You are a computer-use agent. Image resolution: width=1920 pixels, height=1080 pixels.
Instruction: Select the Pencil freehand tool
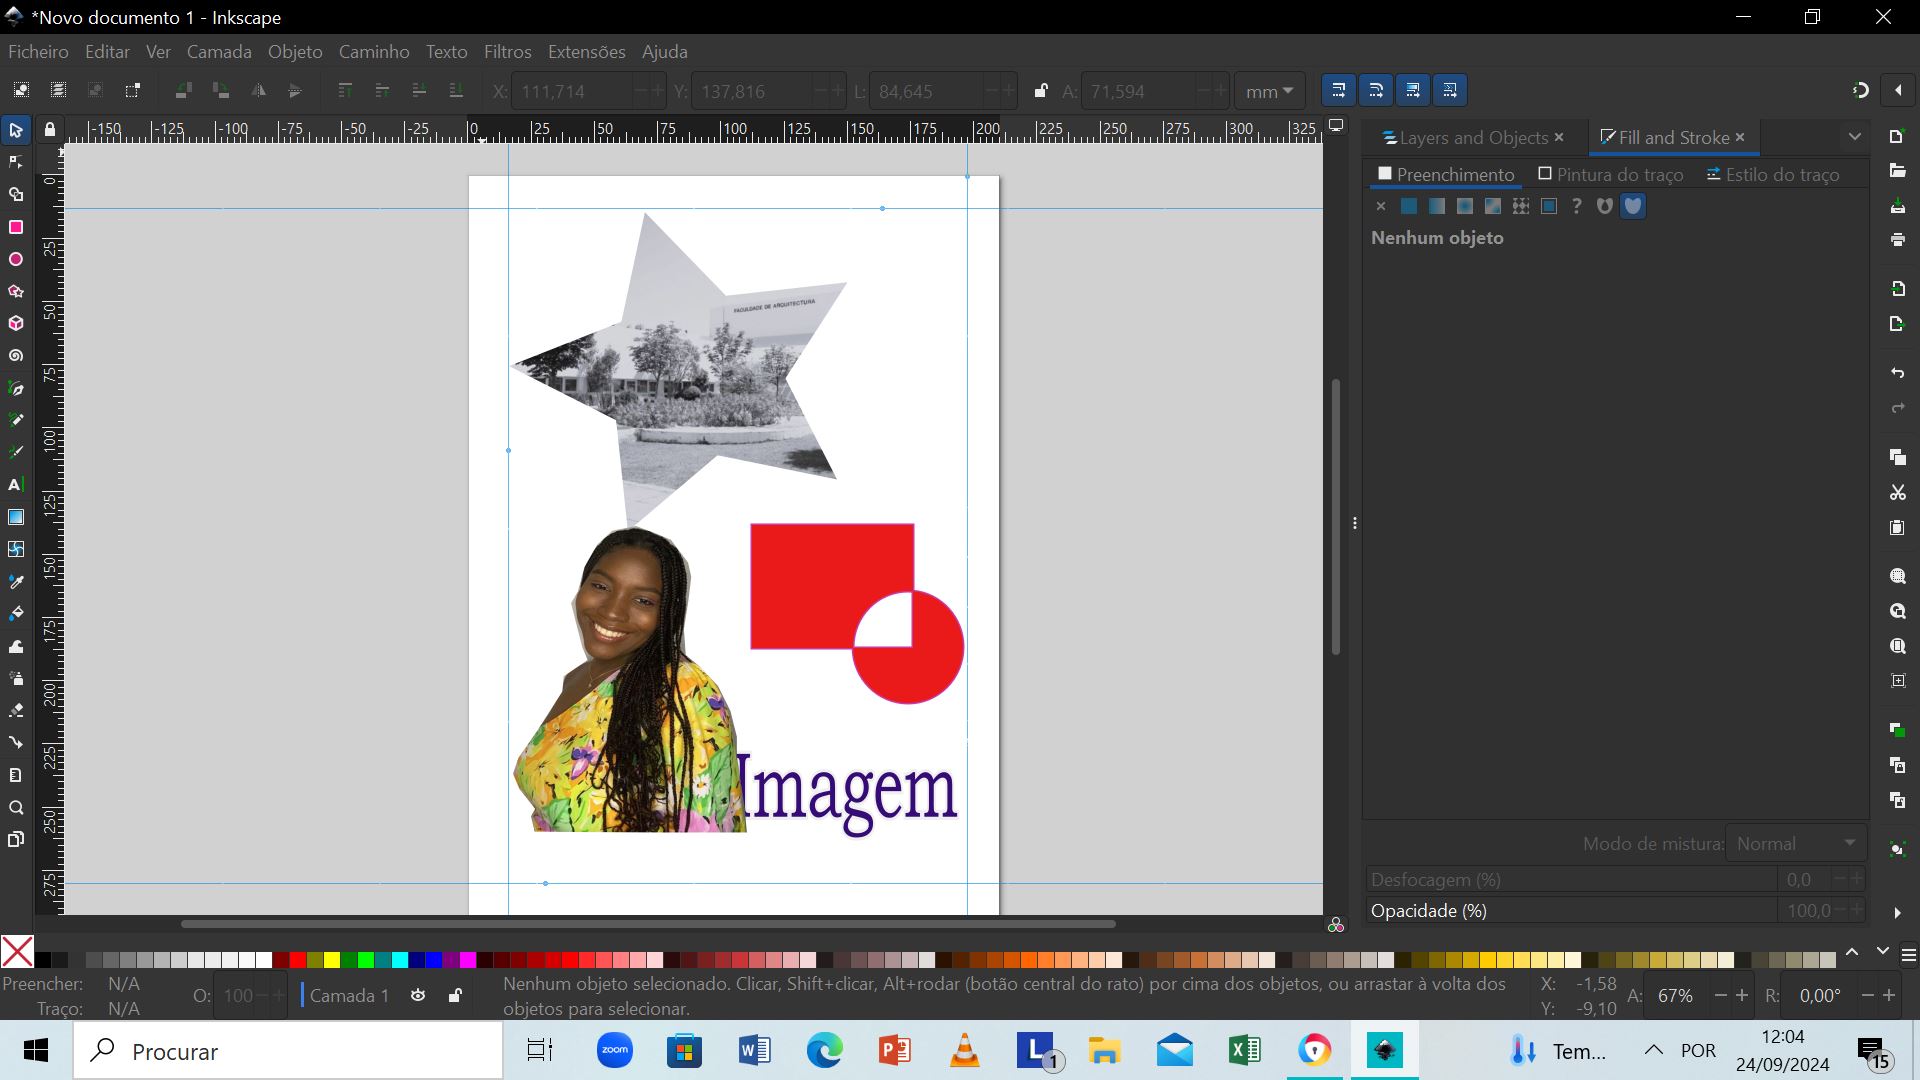[16, 420]
